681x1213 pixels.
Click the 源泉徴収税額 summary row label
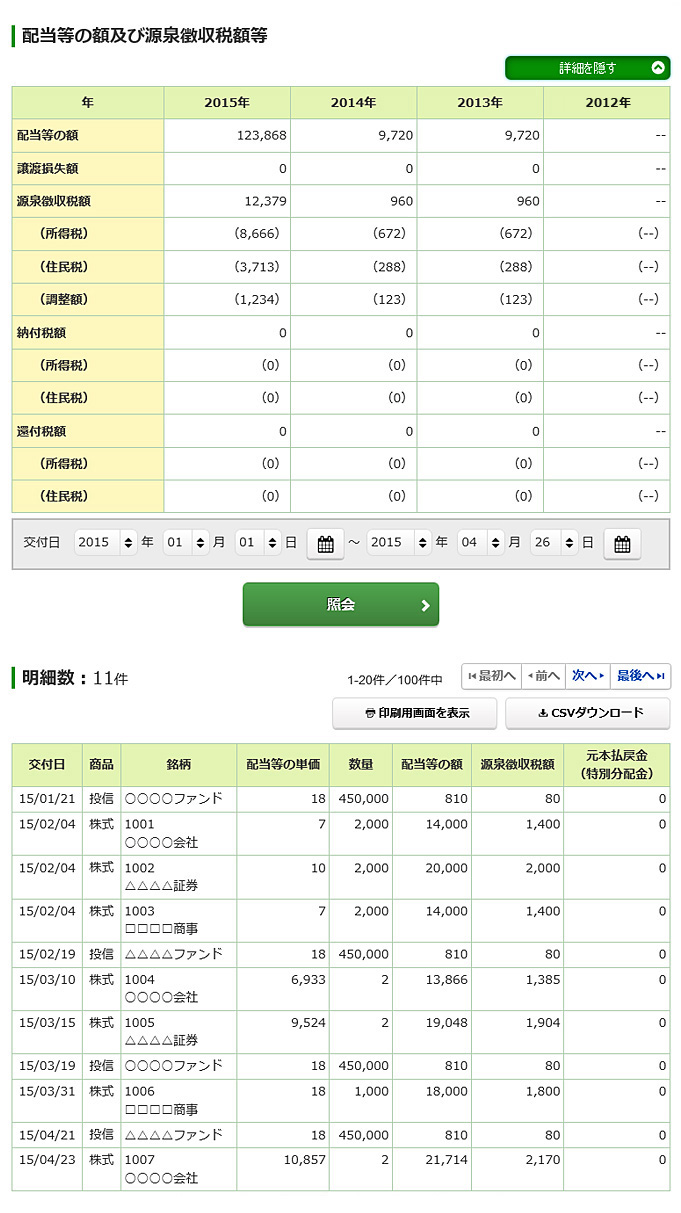[x=88, y=201]
